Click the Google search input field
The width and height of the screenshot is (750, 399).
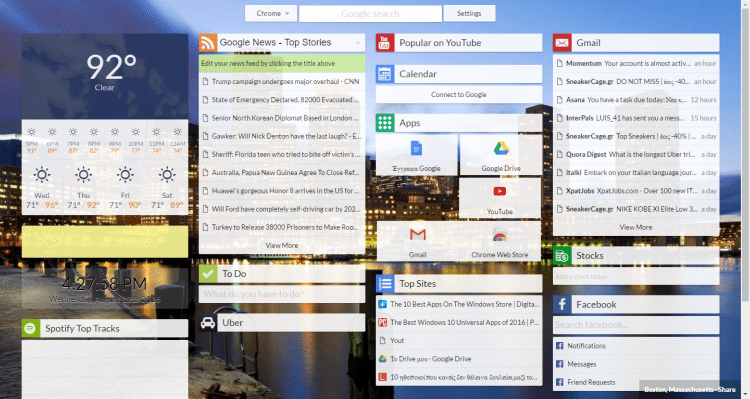(x=370, y=13)
